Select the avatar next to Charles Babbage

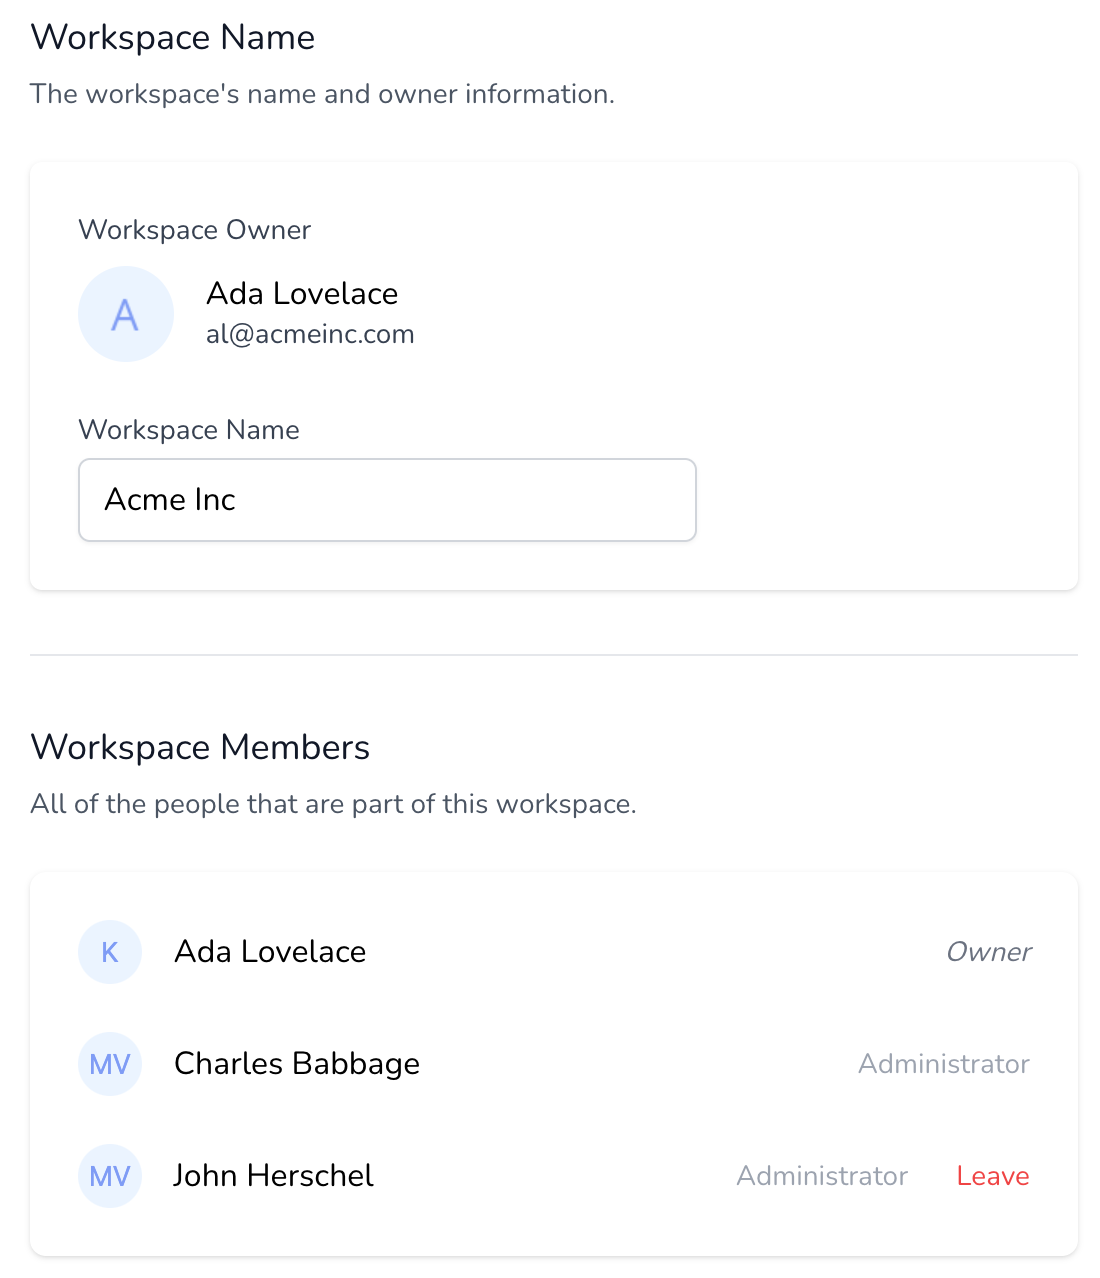[110, 1064]
